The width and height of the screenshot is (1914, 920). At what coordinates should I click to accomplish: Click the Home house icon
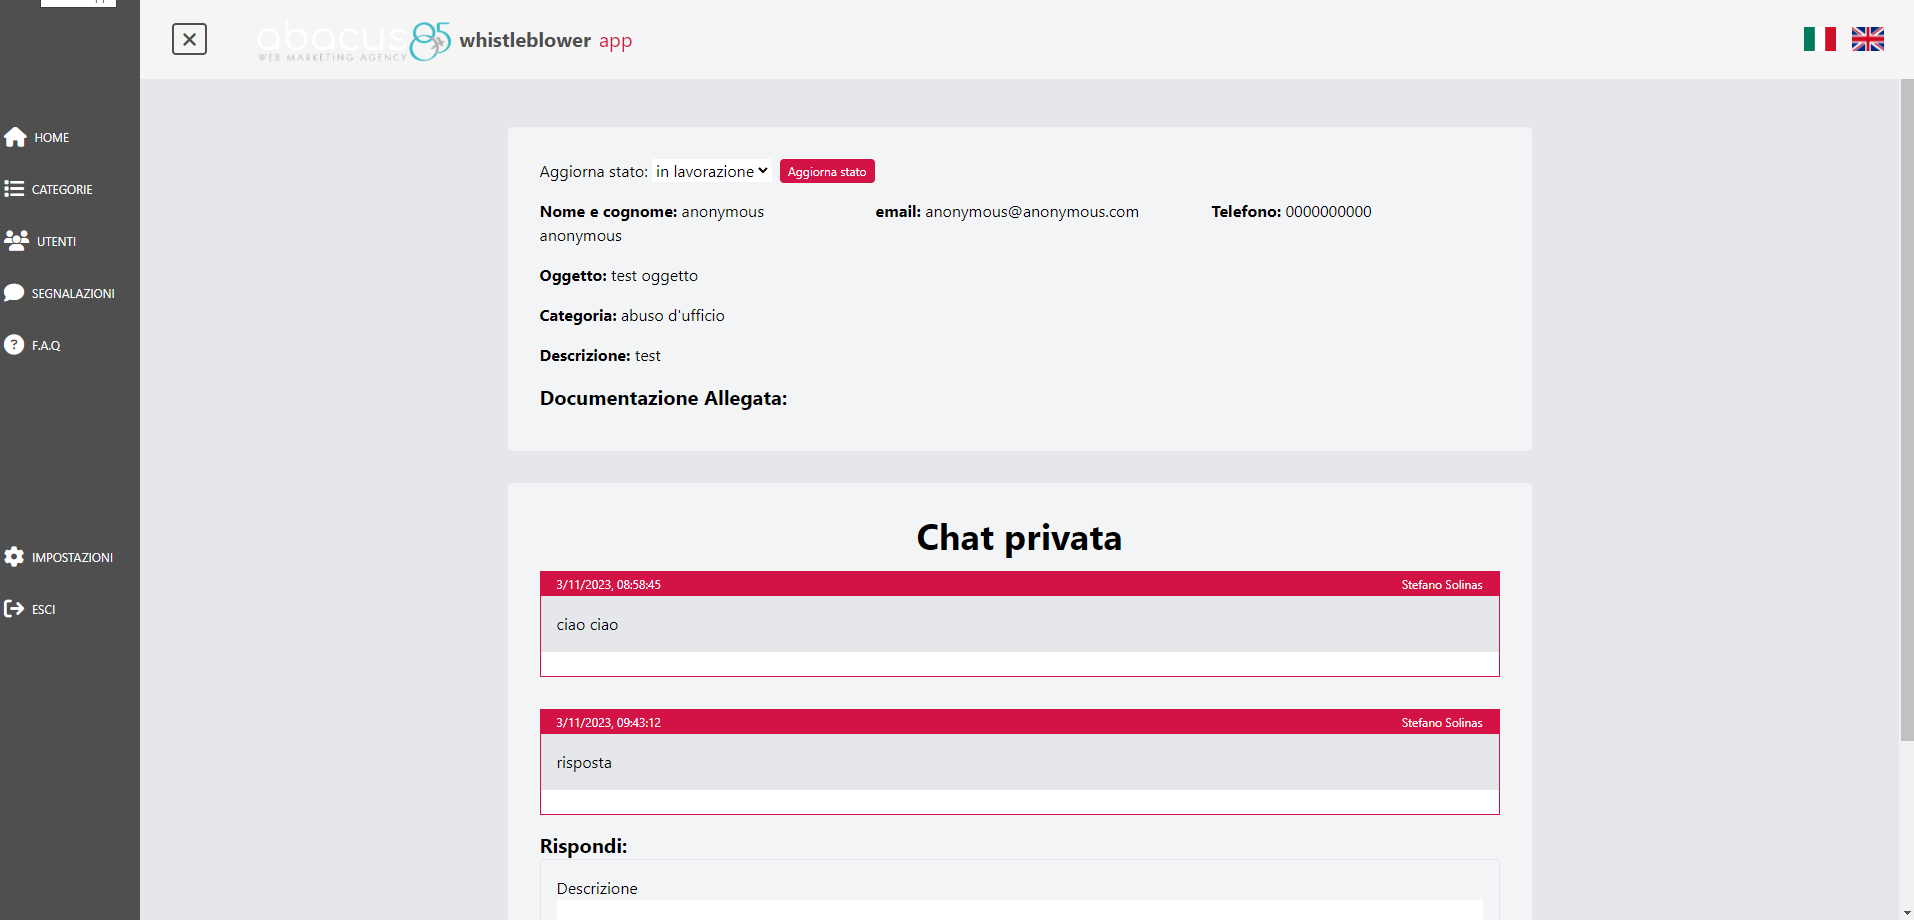[x=15, y=137]
